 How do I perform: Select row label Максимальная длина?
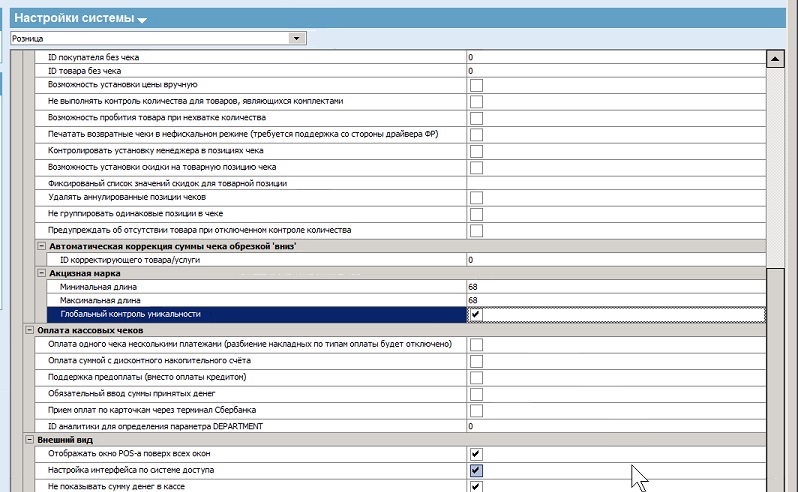coord(100,300)
